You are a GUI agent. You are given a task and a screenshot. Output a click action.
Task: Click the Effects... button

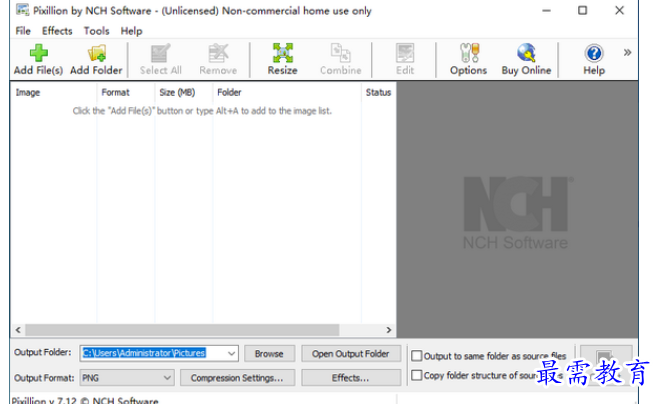point(351,378)
